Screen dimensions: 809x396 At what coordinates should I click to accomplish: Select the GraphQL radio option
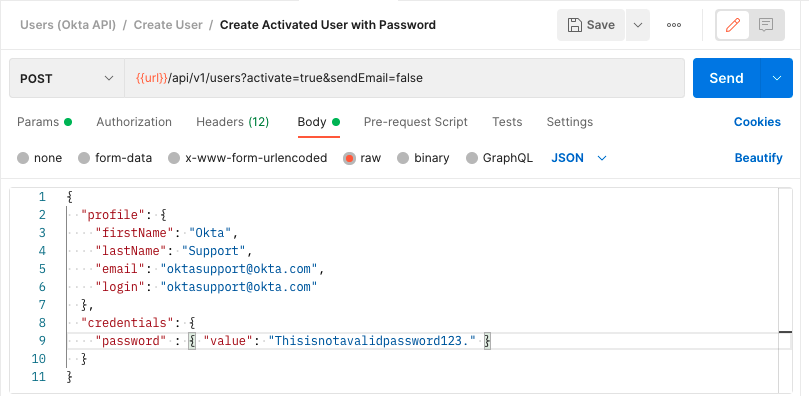click(x=472, y=158)
